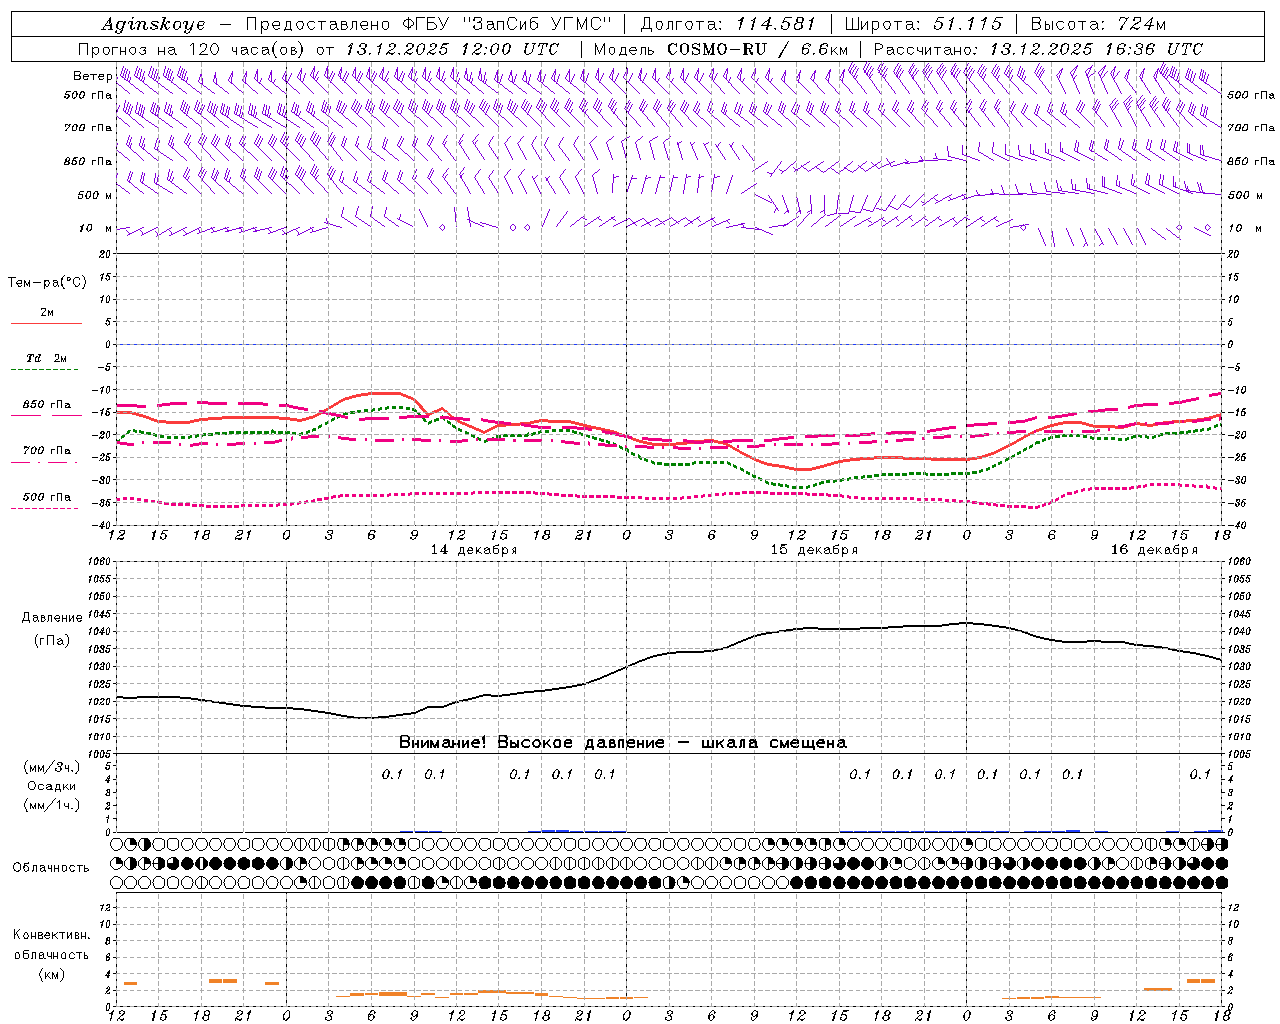Click the (гПа) unit label under Давление

52,641
